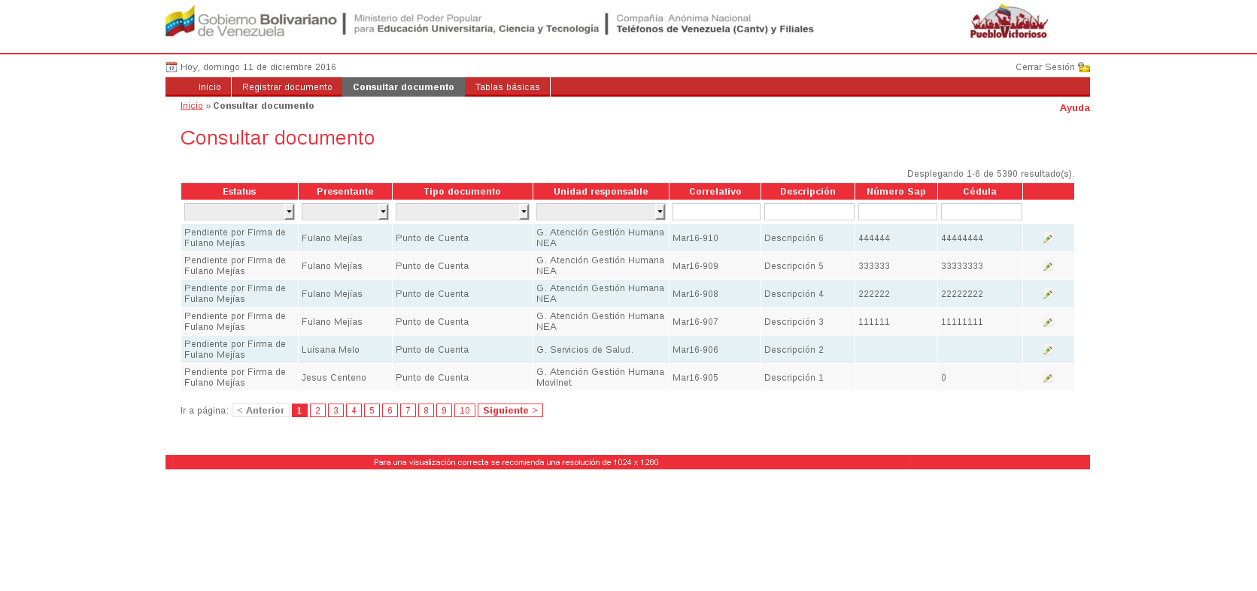
Task: Open edit icon for Mar16-908 document
Action: point(1048,294)
